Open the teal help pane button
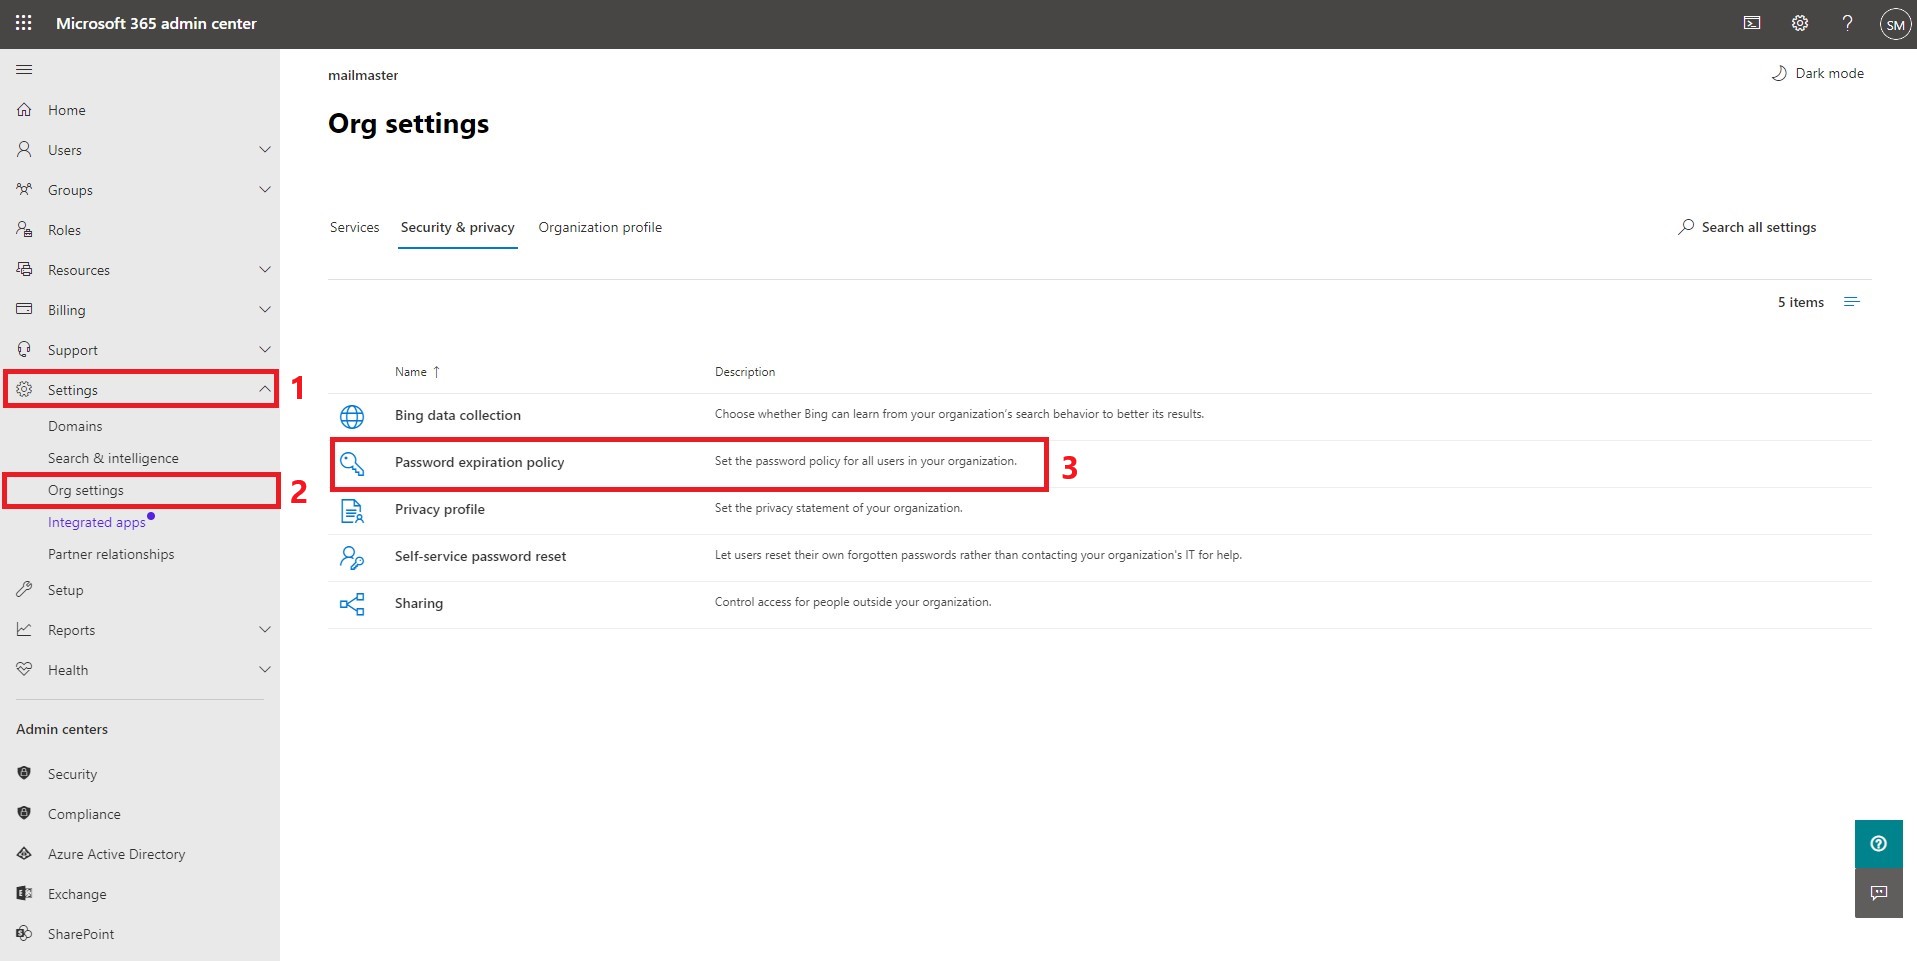 pyautogui.click(x=1879, y=844)
